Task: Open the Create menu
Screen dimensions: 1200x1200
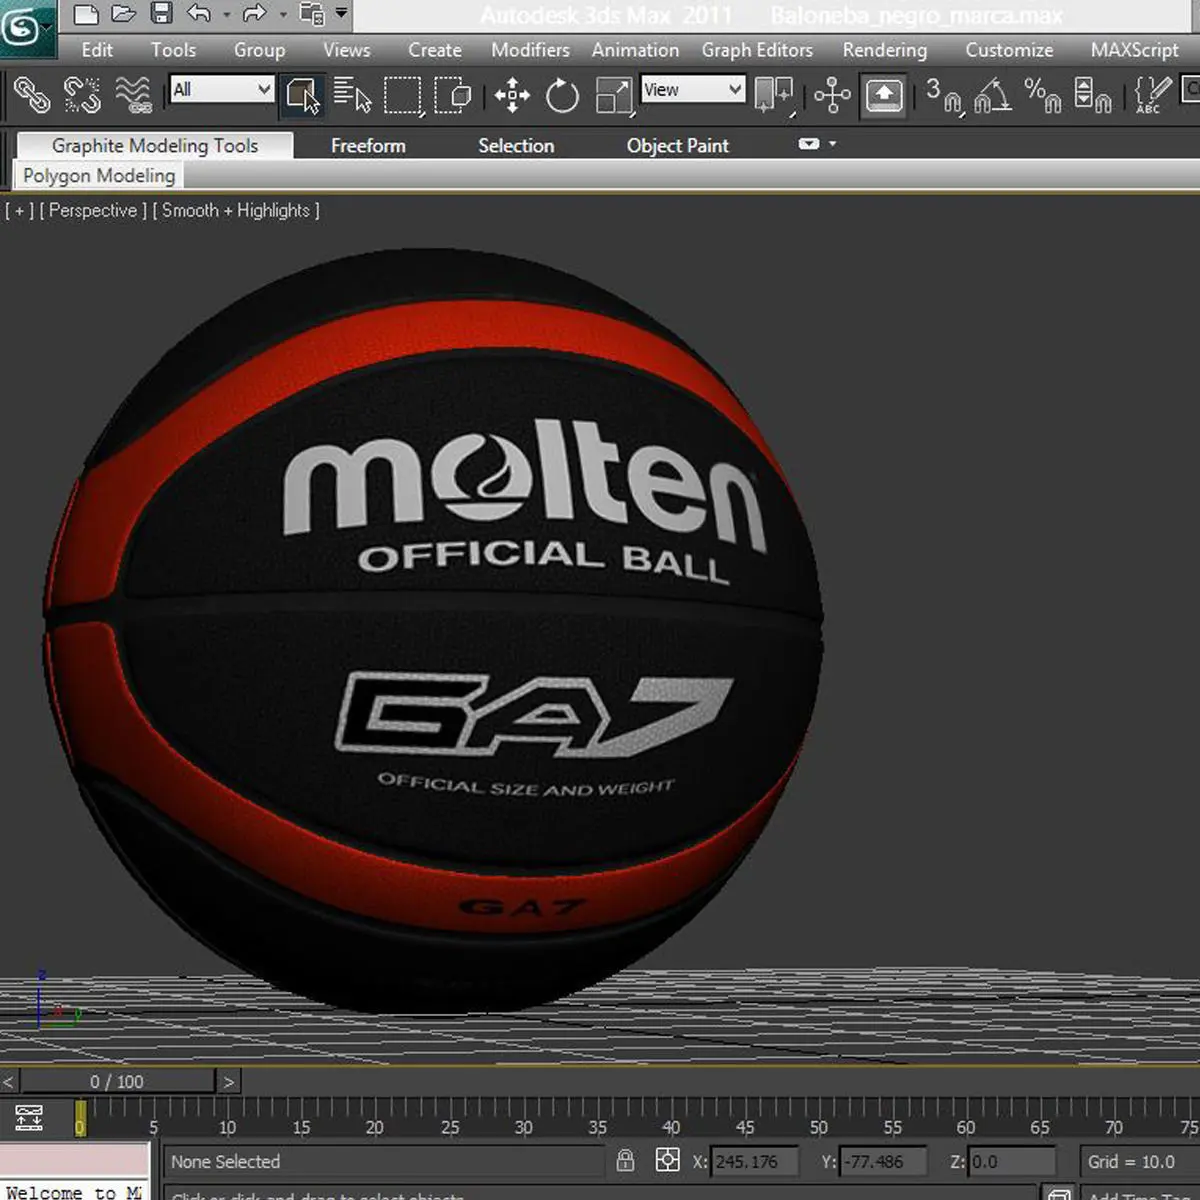Action: 435,50
